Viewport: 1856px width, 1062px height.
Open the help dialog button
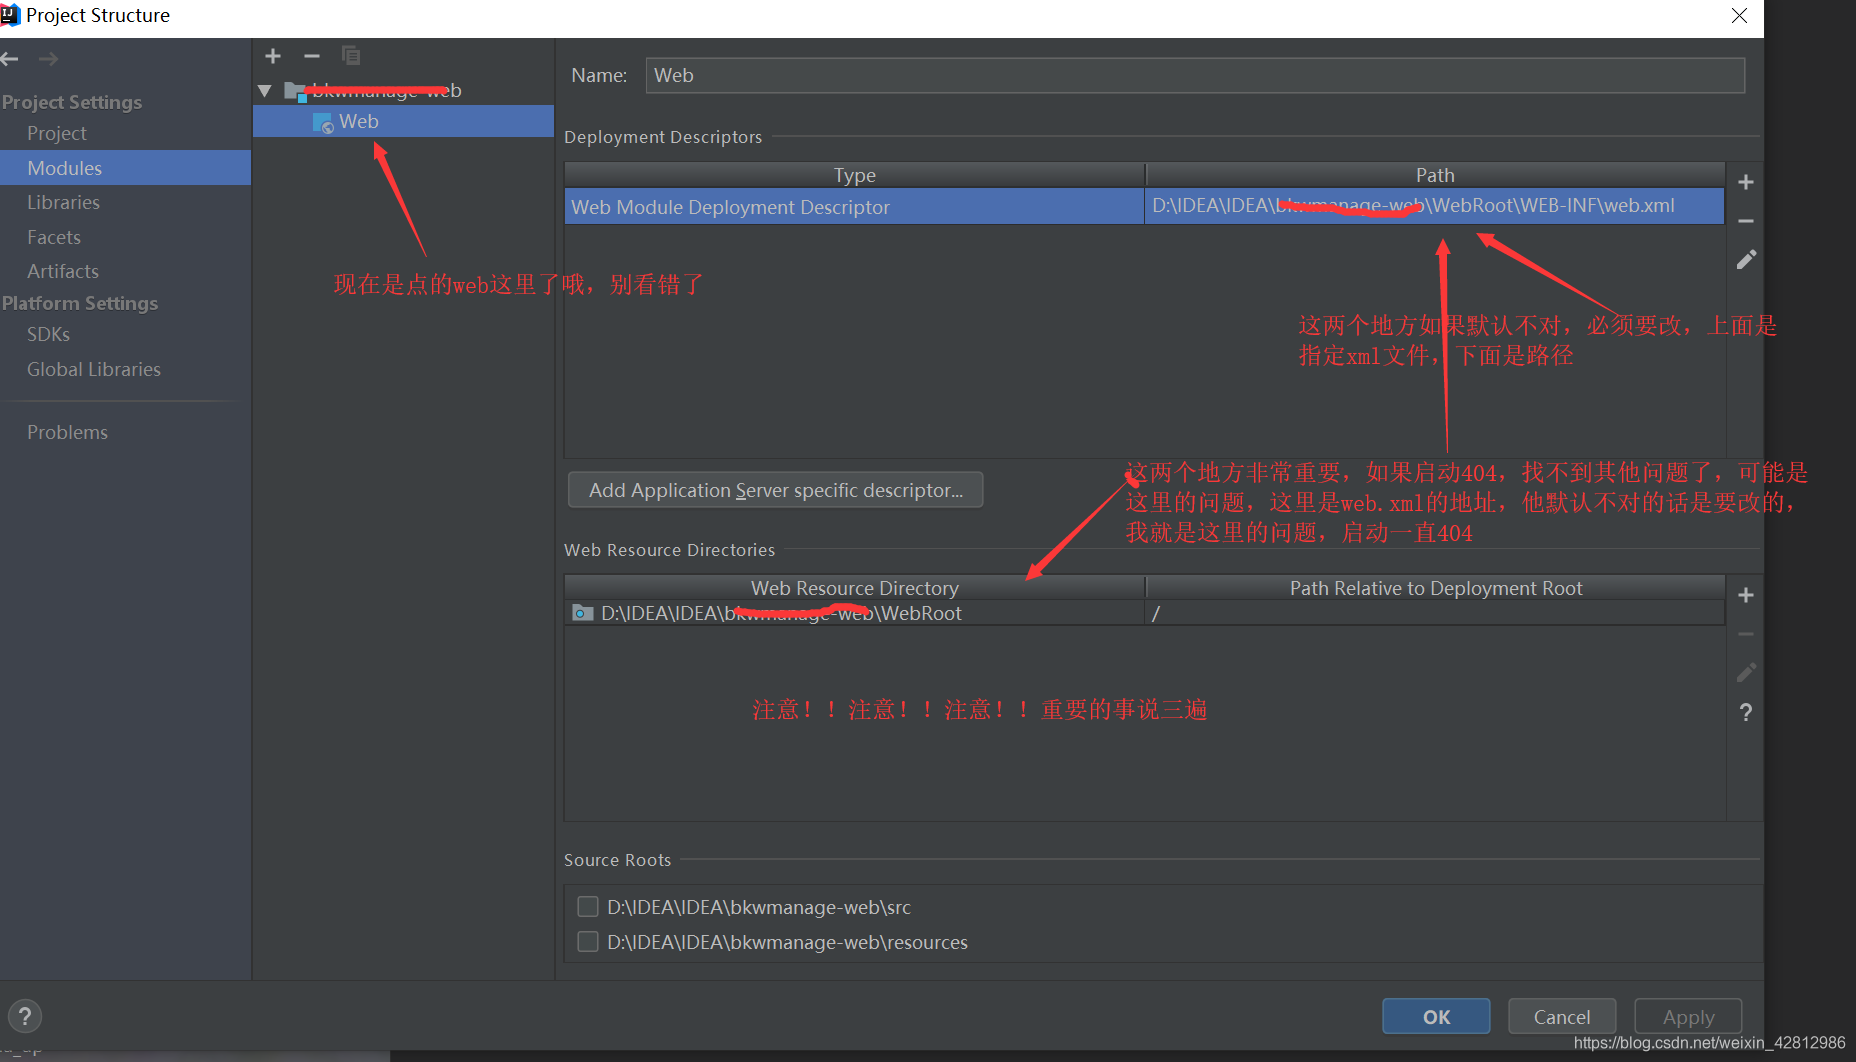25,1017
